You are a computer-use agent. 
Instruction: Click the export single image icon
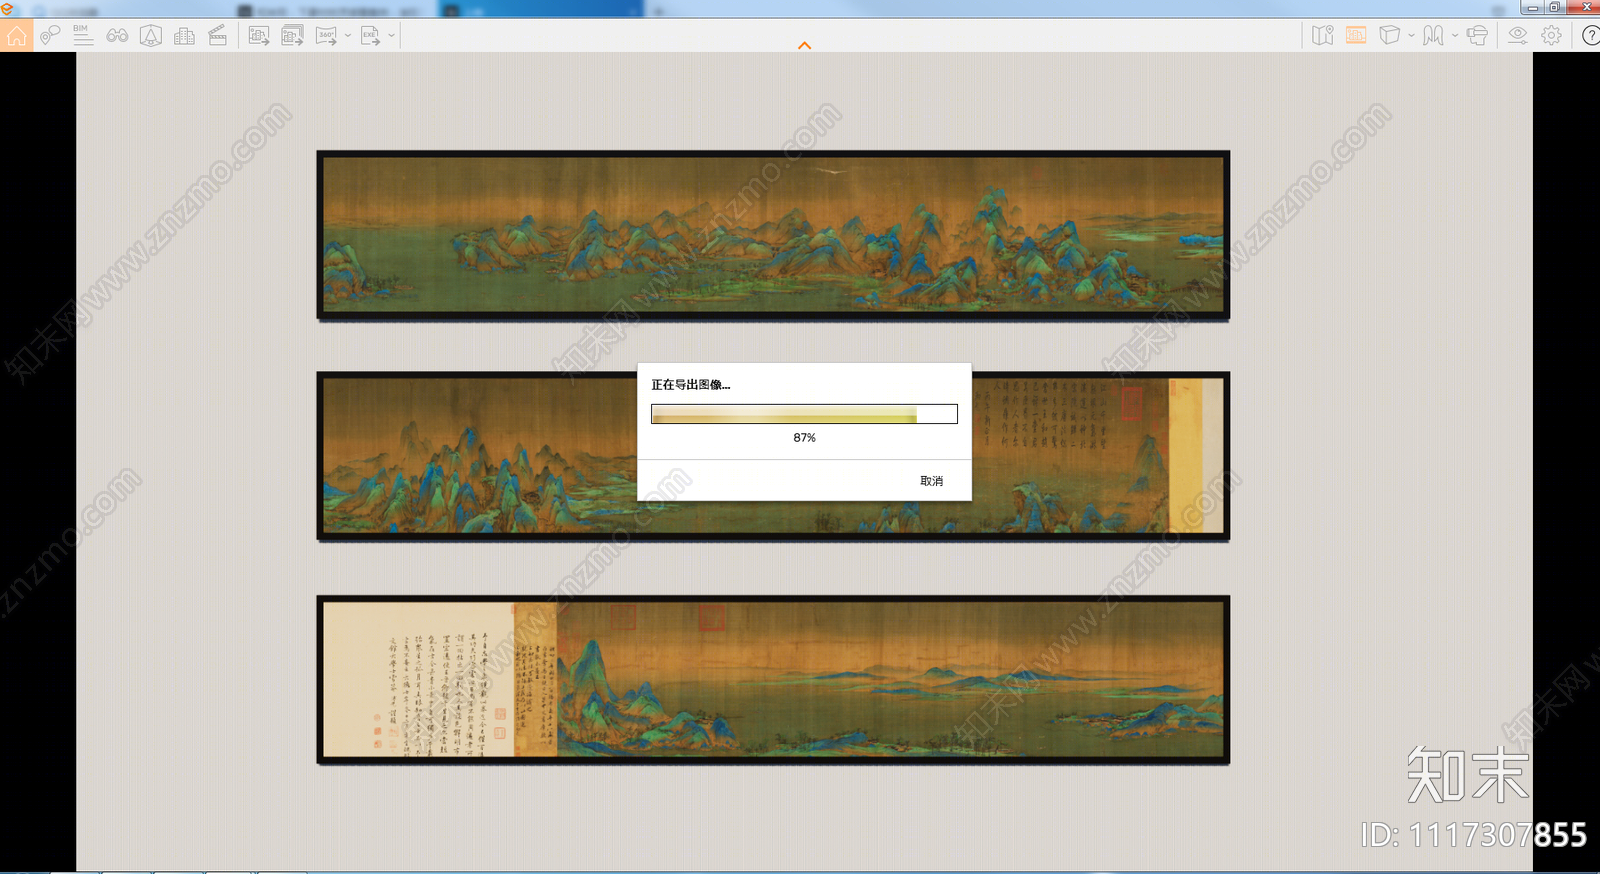(x=259, y=36)
